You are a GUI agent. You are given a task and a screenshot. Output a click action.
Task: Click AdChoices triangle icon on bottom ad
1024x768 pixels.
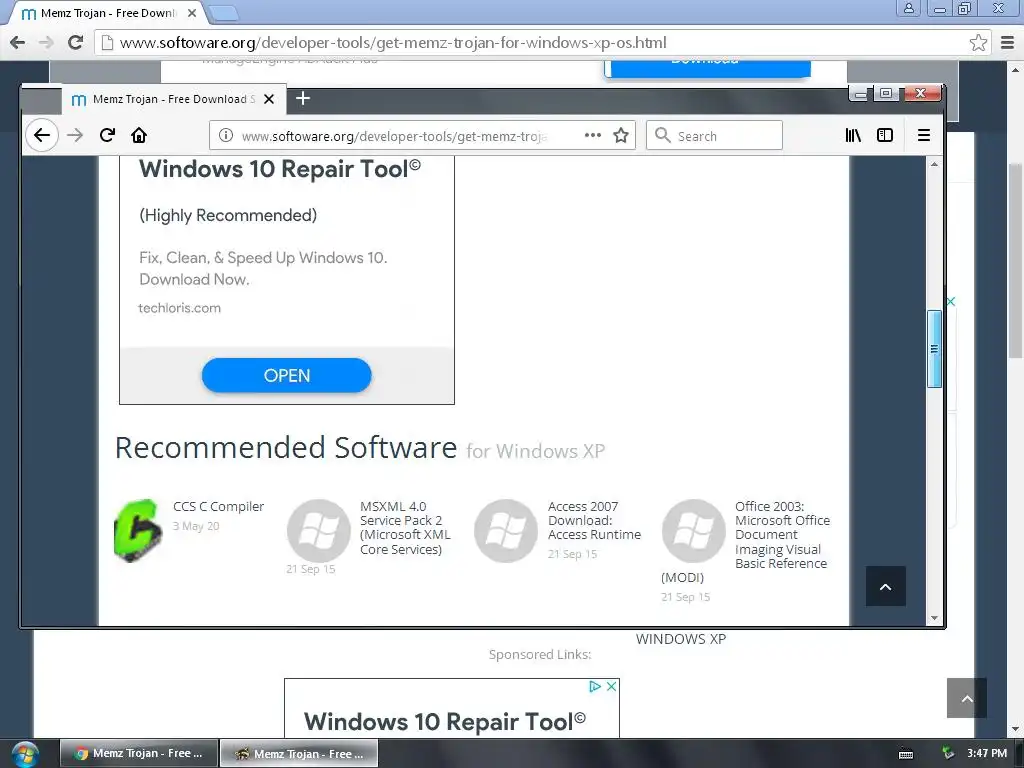pos(595,686)
